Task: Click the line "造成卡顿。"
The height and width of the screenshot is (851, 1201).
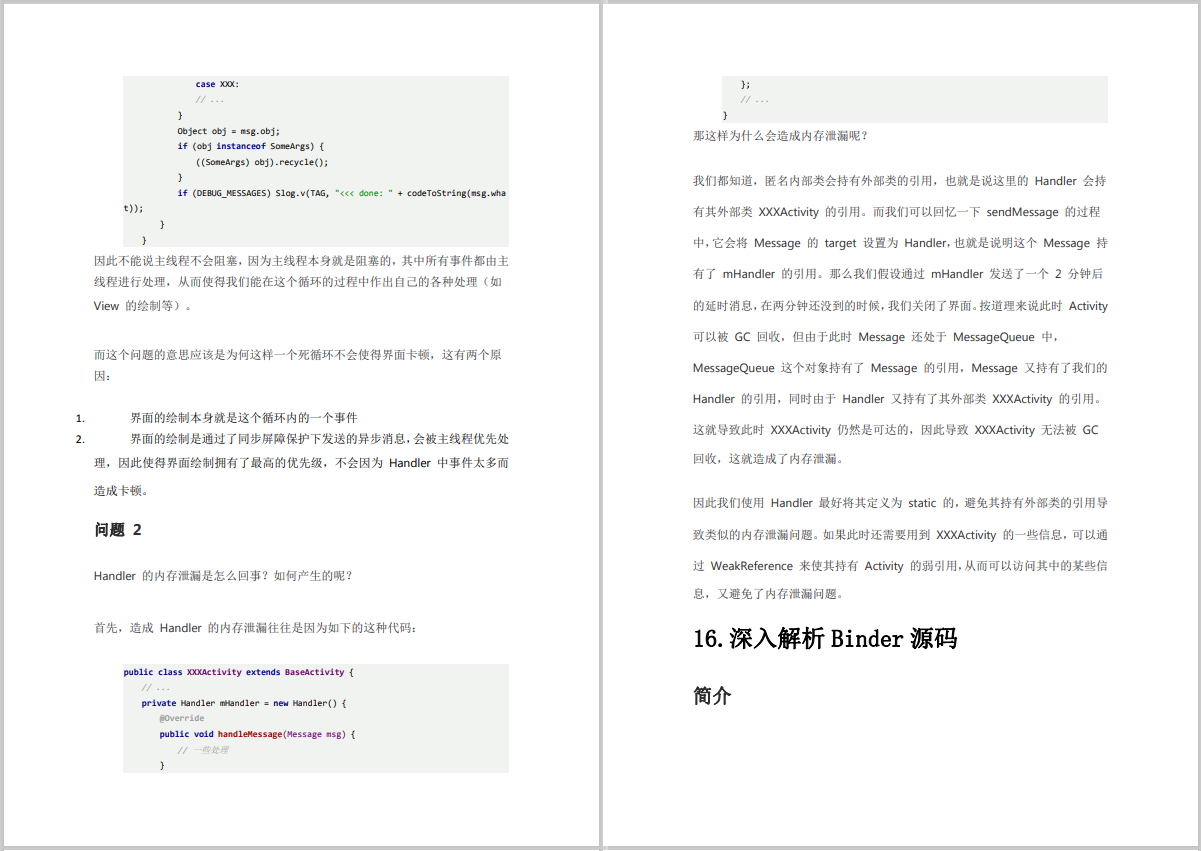Action: (x=121, y=491)
